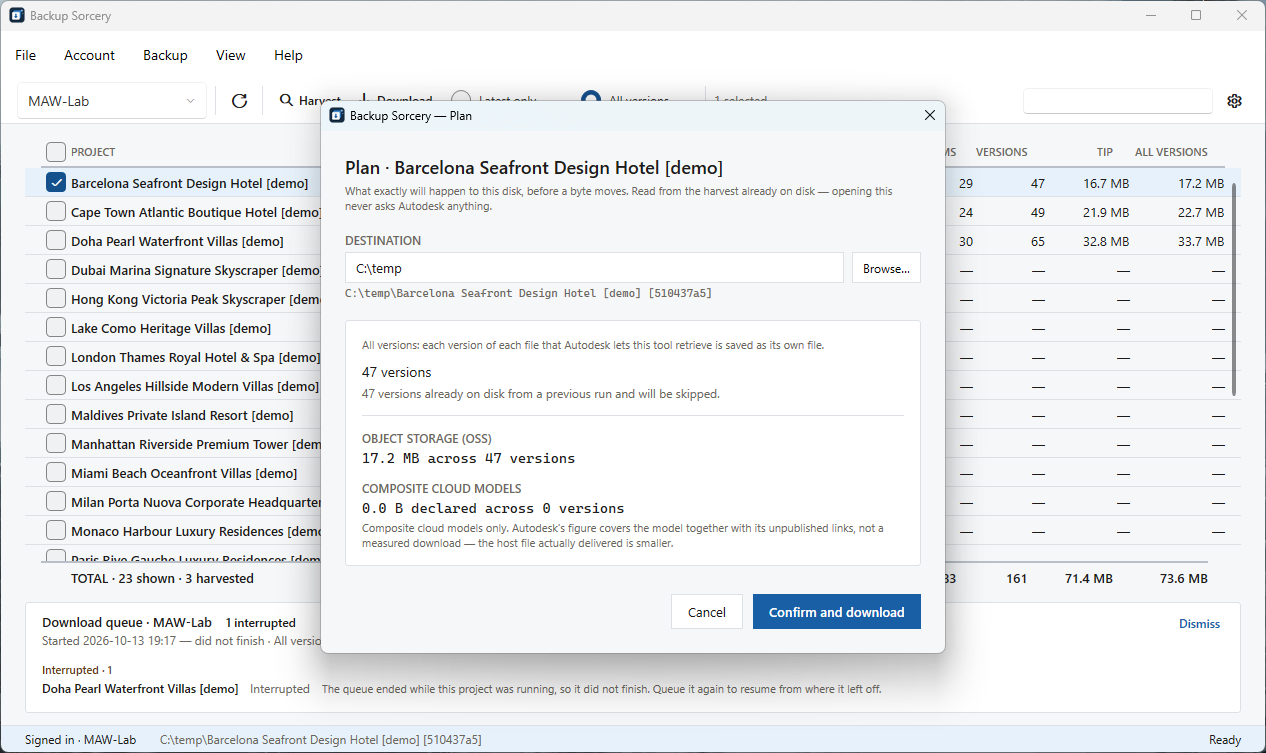Viewport: 1266px width, 753px height.
Task: Click the 22.7 MB all versions cell
Action: coord(1200,213)
